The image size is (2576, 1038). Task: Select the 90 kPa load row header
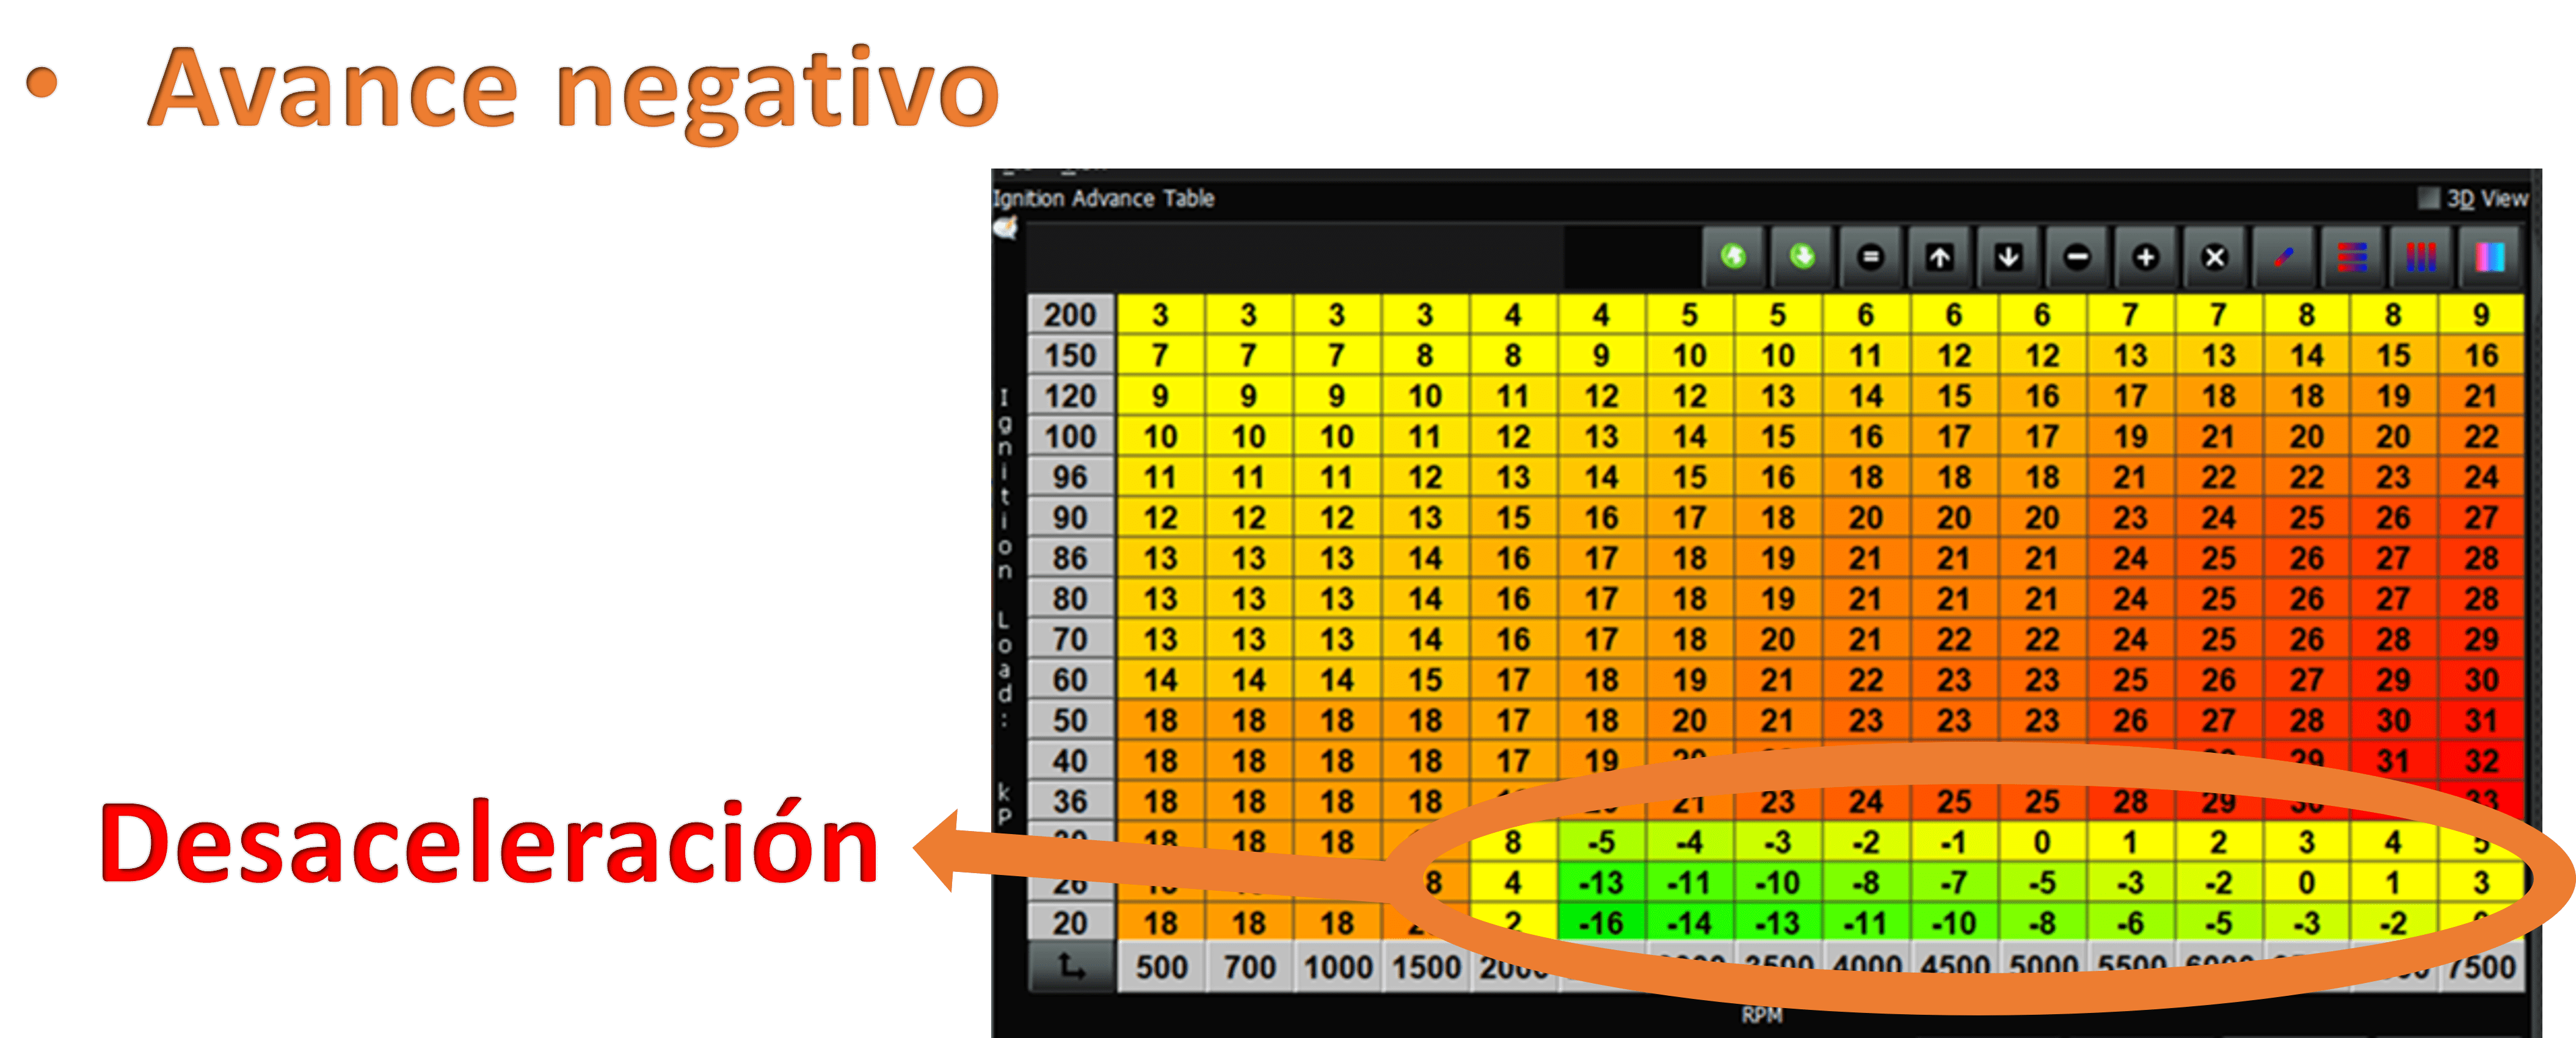[x=1071, y=517]
